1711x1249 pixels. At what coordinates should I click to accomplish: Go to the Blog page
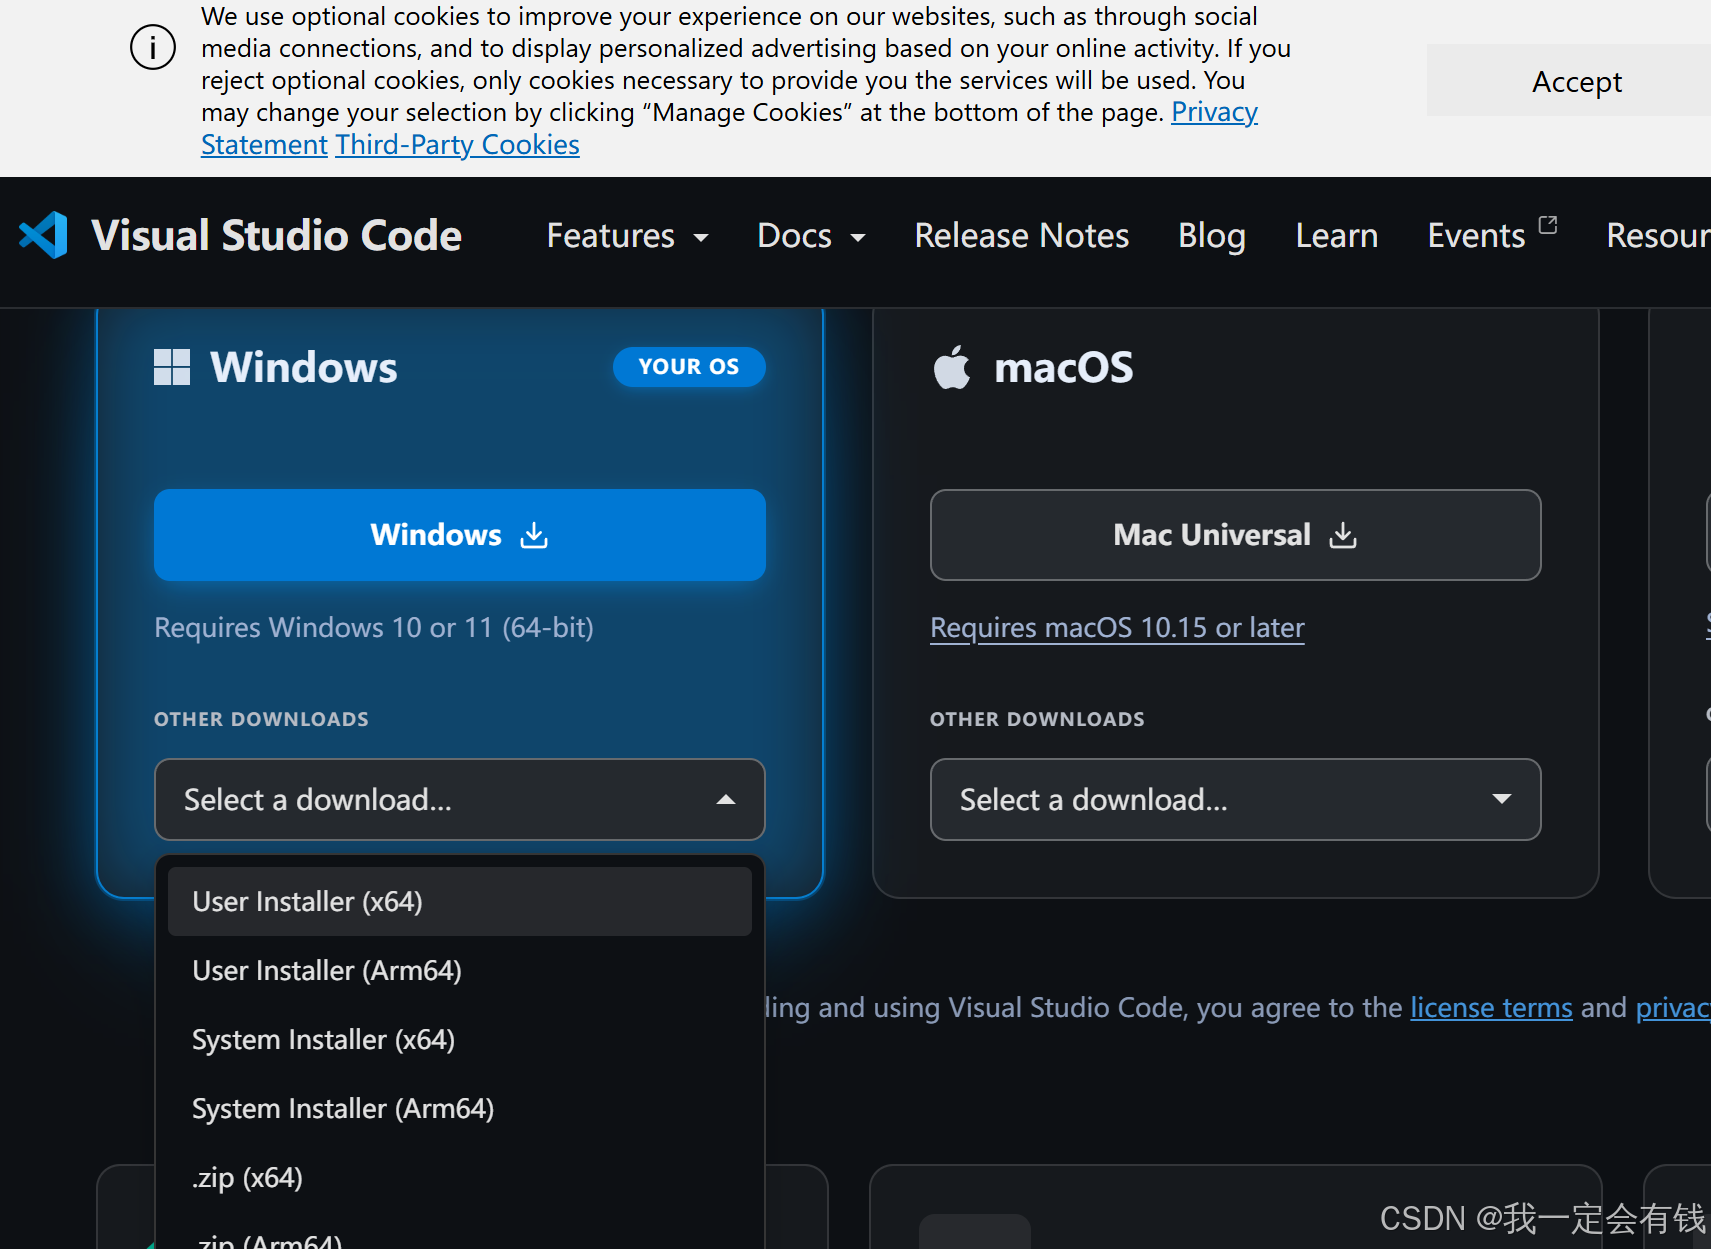coord(1211,236)
